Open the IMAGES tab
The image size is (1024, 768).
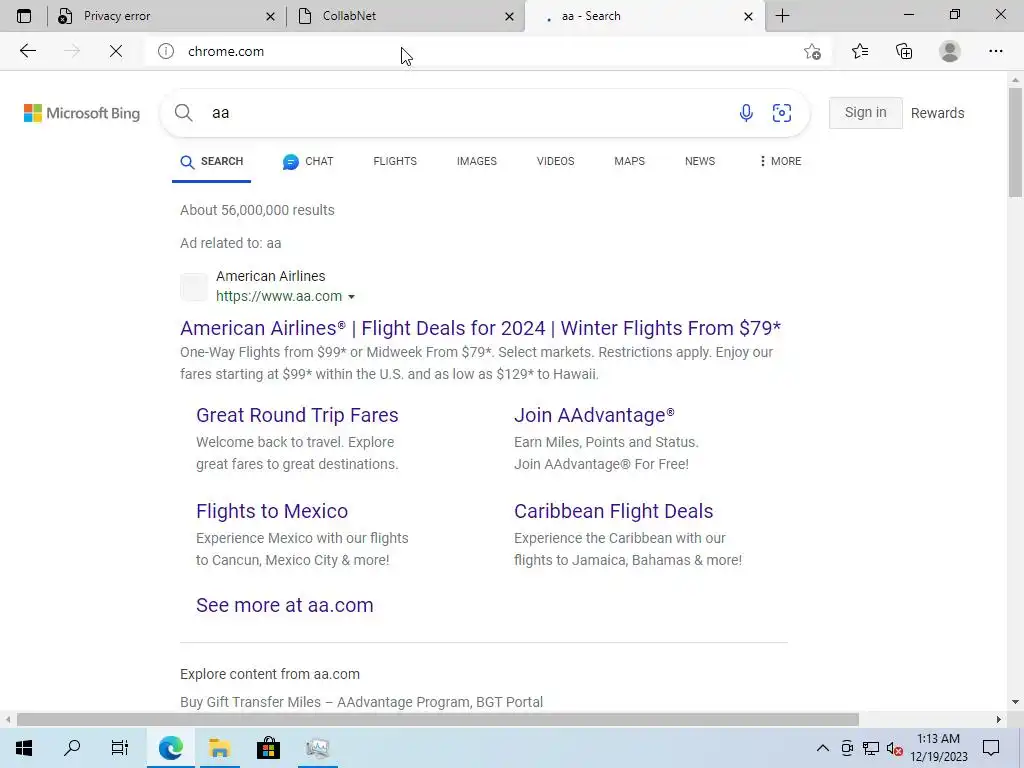click(x=477, y=161)
